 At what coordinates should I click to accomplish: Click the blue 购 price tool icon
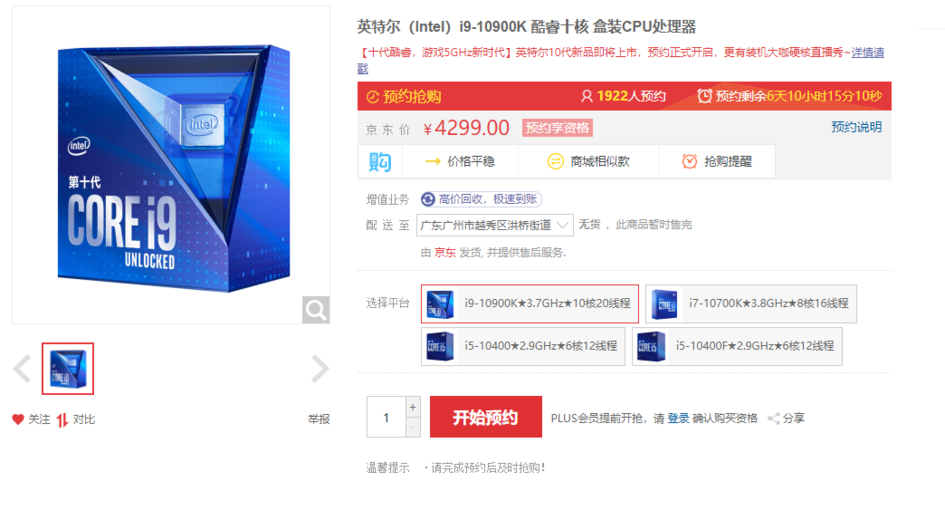coord(380,161)
